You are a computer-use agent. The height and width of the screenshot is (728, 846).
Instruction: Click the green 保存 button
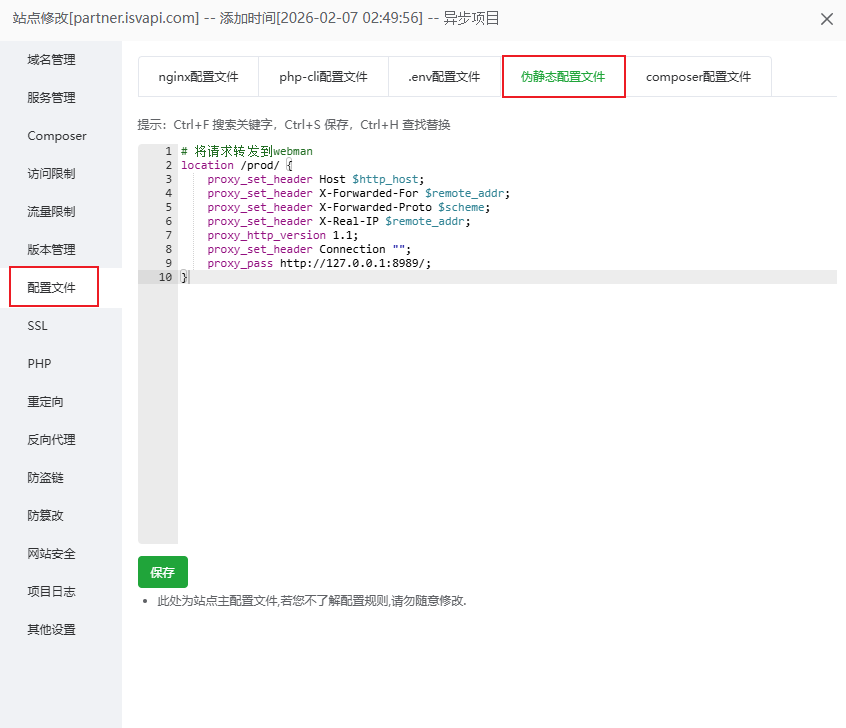162,572
